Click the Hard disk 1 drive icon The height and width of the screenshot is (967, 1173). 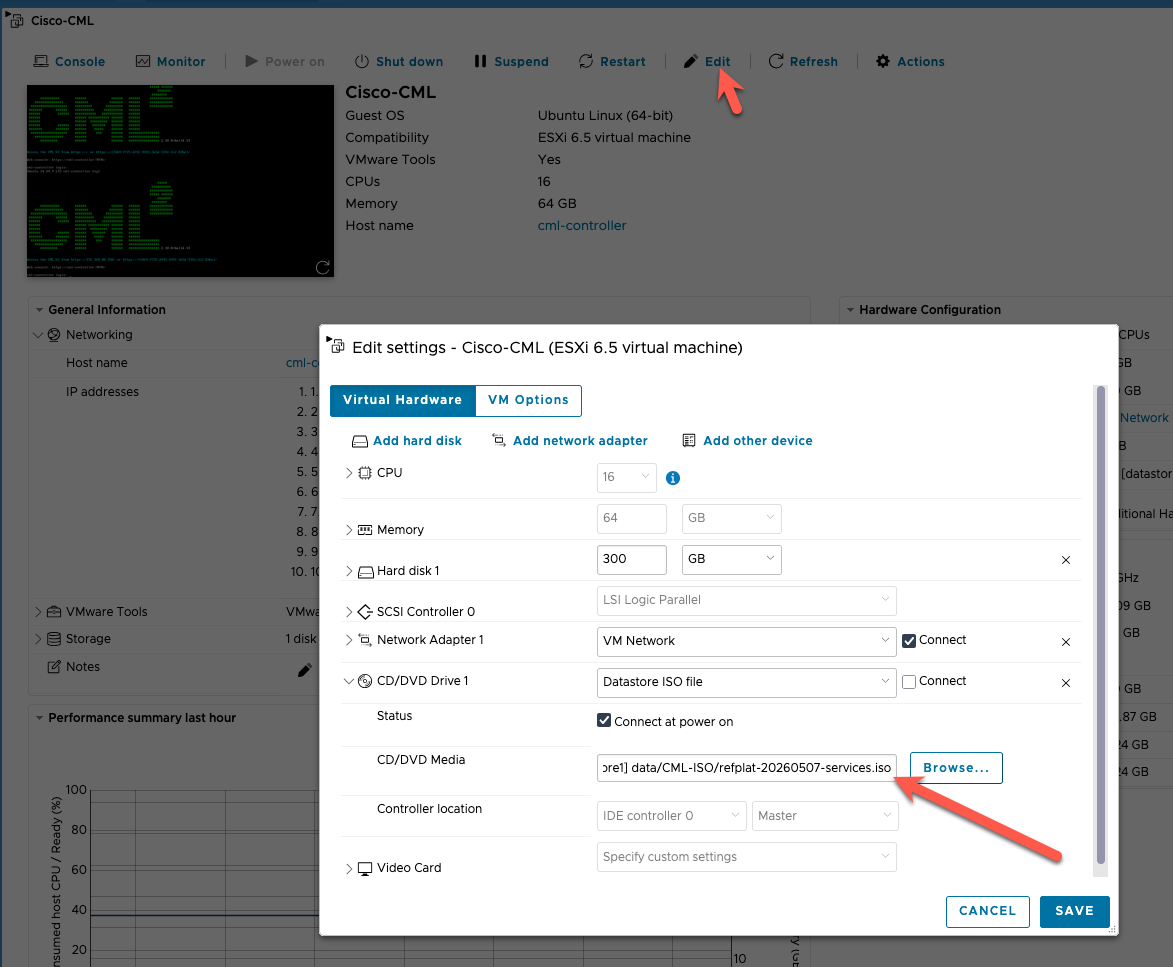tap(365, 572)
